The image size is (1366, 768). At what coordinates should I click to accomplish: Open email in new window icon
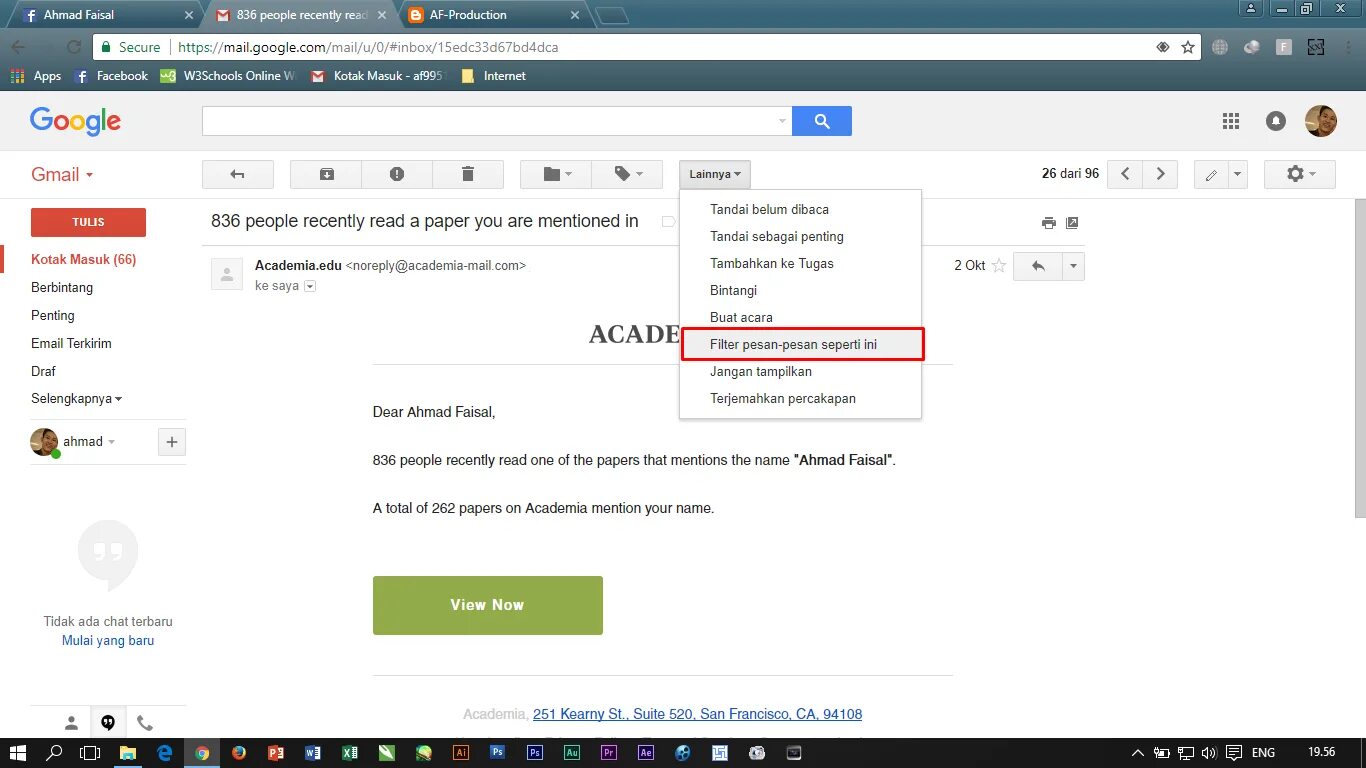point(1072,223)
